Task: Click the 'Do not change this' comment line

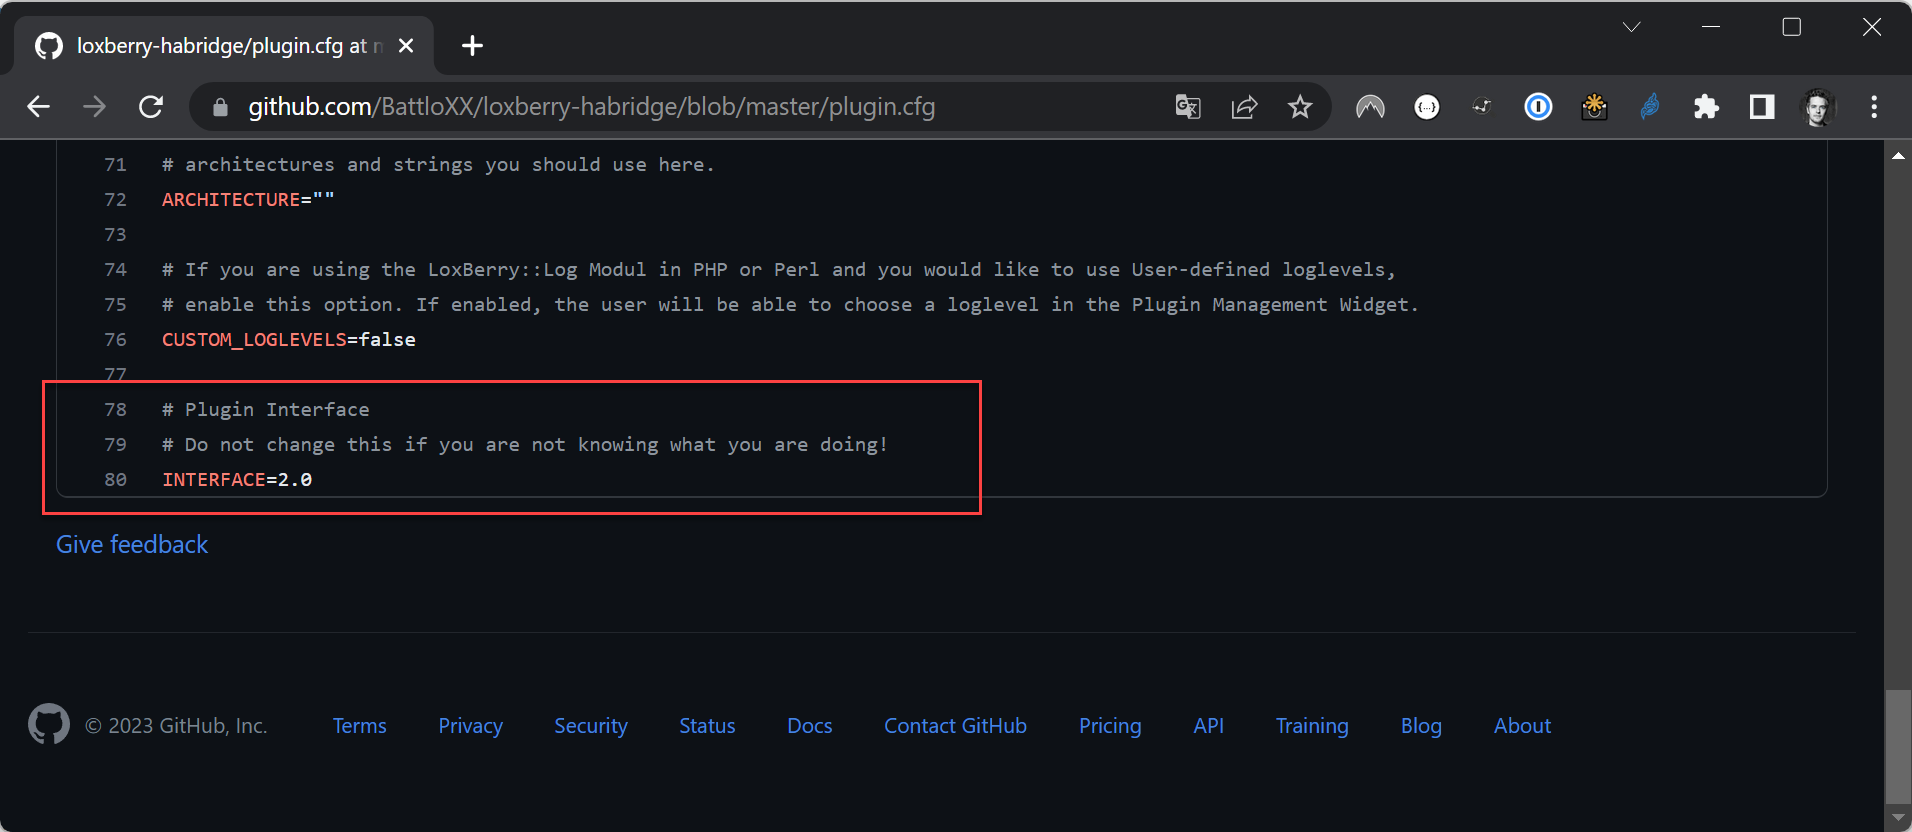Action: pos(525,445)
